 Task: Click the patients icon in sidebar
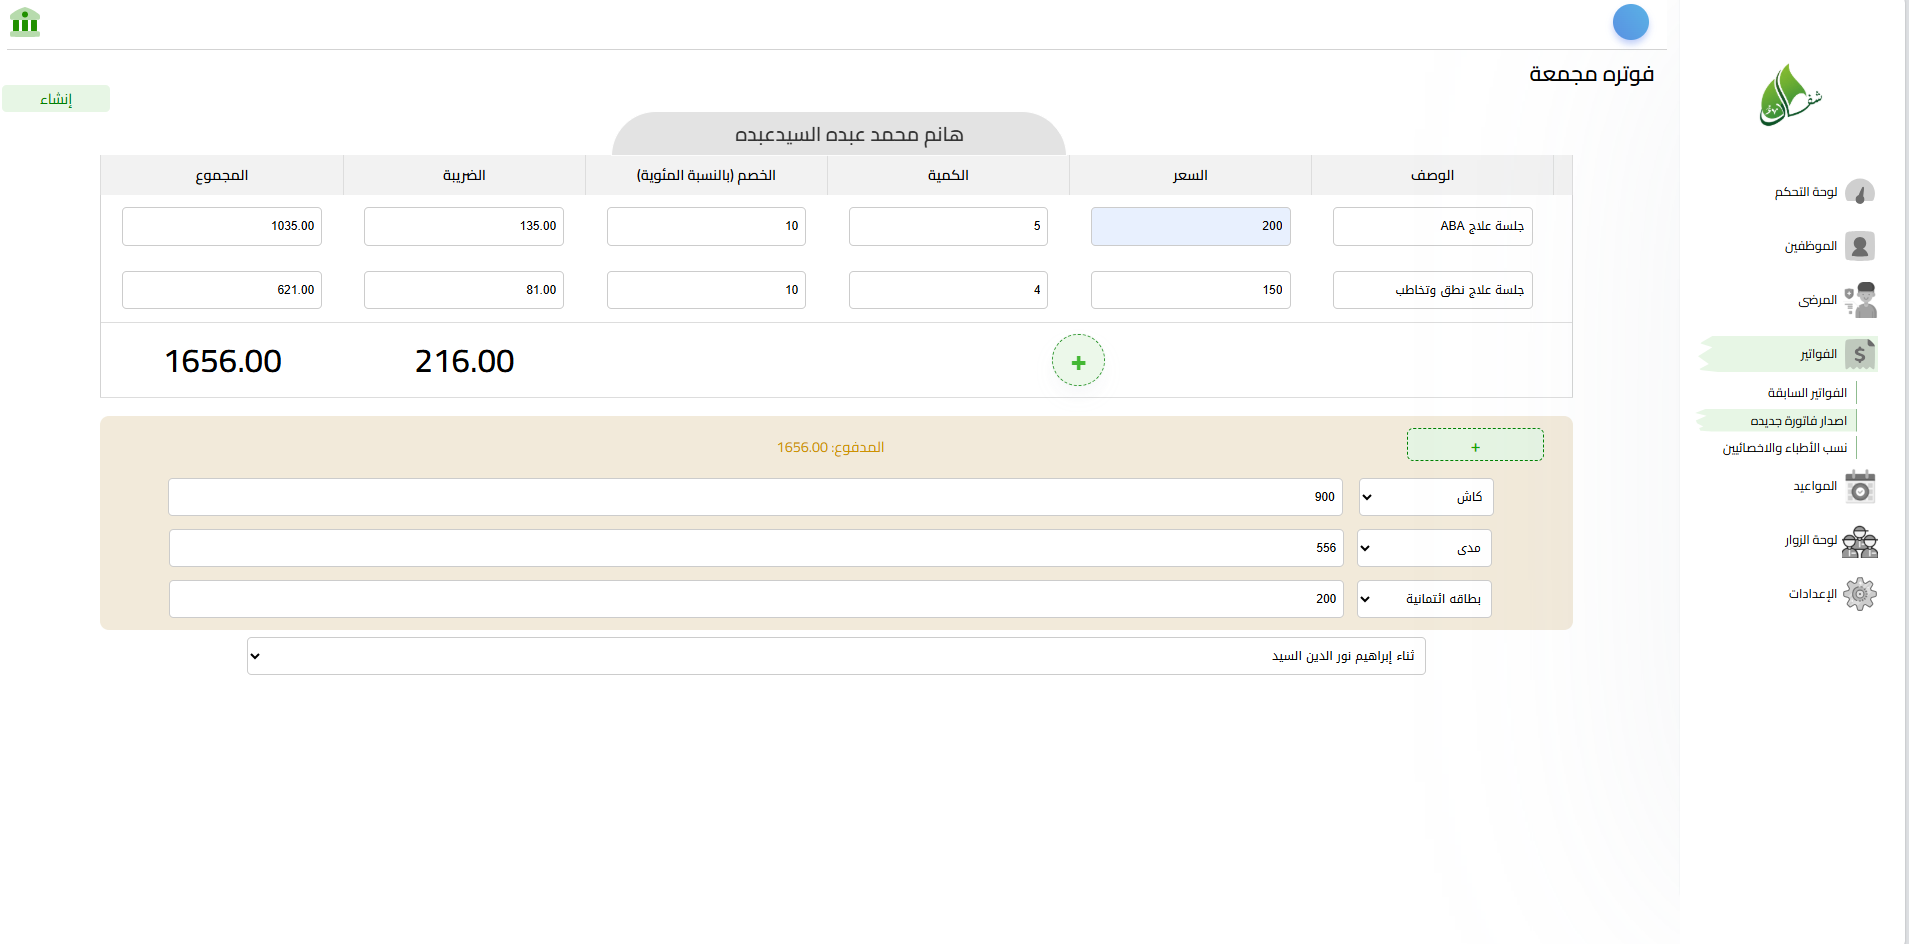[x=1859, y=300]
